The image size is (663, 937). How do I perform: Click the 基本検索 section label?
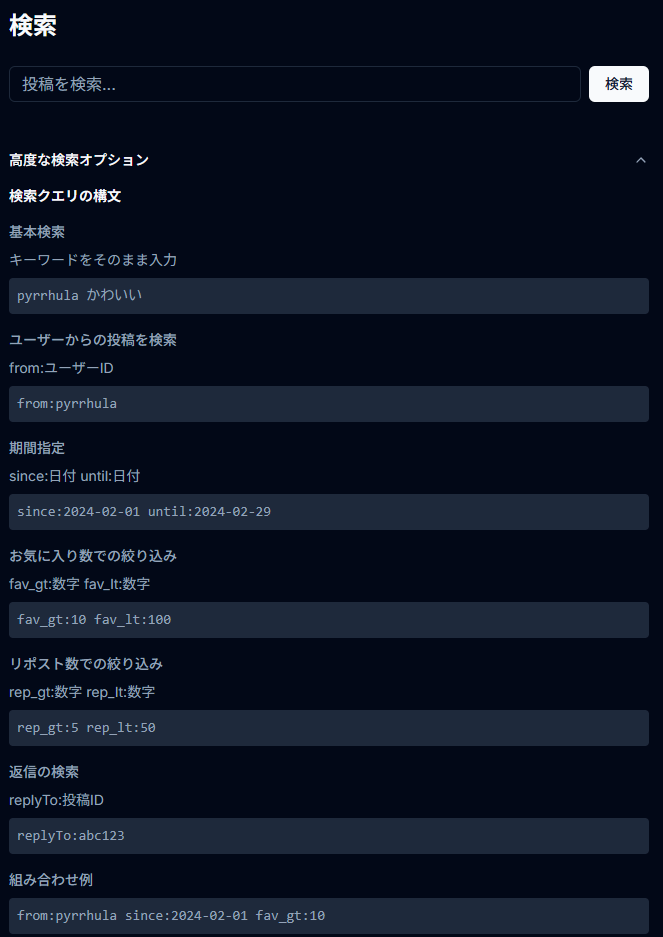coord(36,232)
